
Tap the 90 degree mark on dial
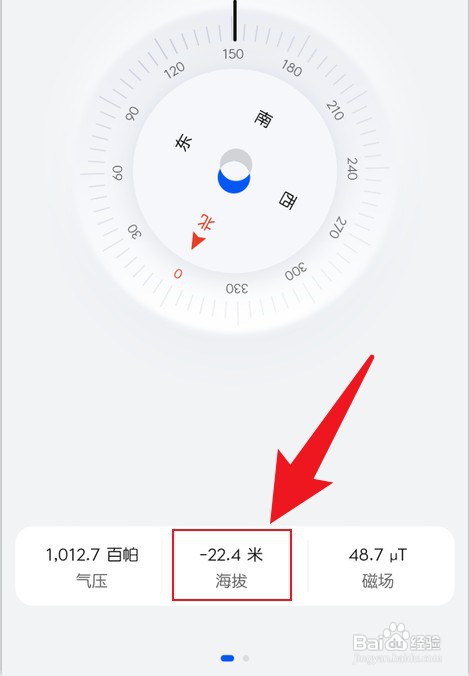[132, 113]
